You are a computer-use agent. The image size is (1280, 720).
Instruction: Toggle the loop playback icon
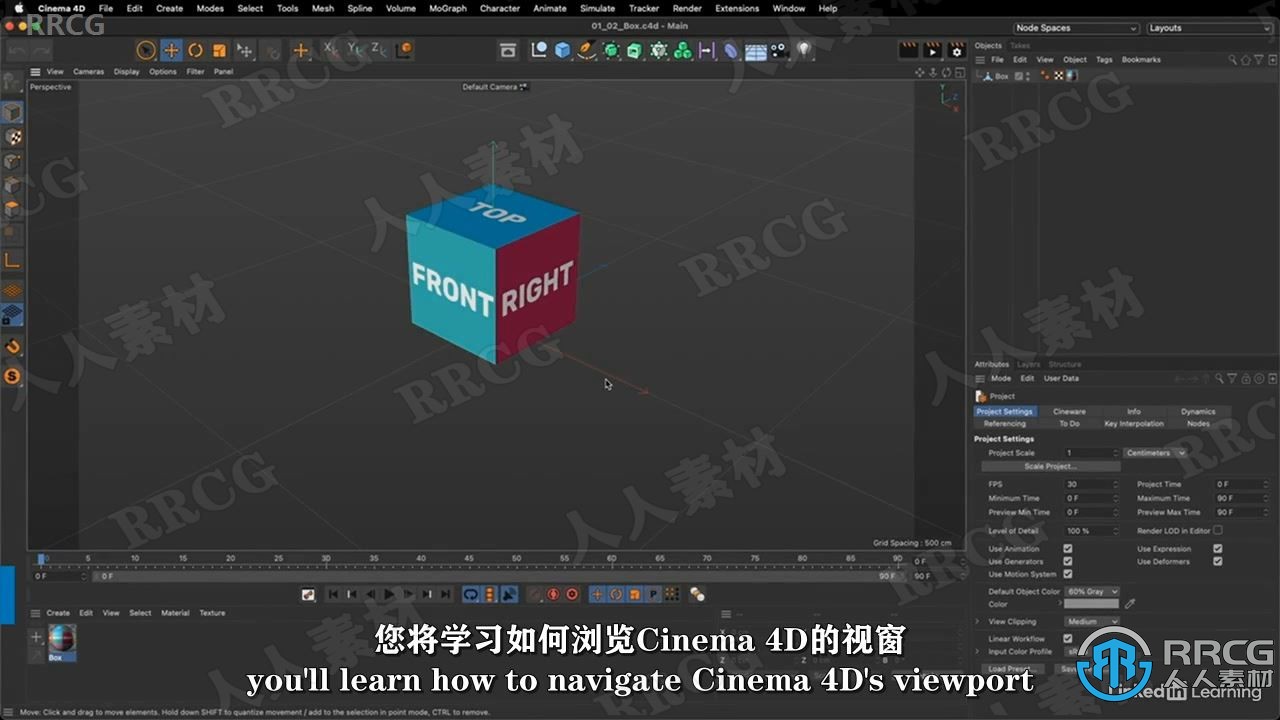pos(471,594)
